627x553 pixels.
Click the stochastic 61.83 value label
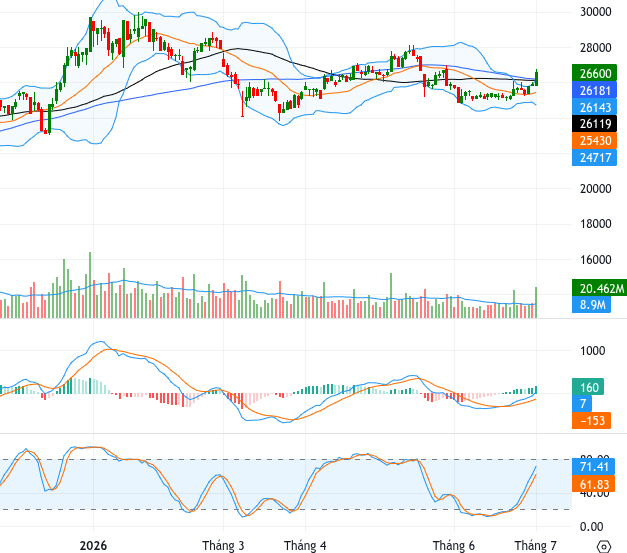pyautogui.click(x=593, y=484)
